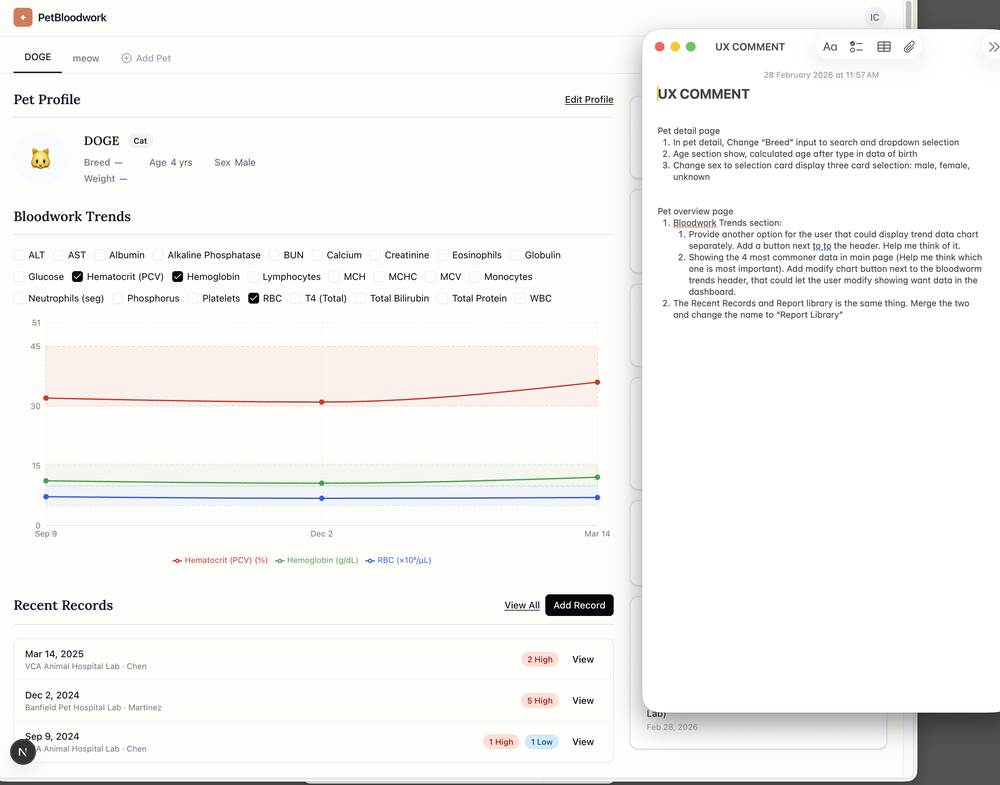Switch to the DOGE pet tab
The width and height of the screenshot is (1000, 785).
click(x=38, y=57)
